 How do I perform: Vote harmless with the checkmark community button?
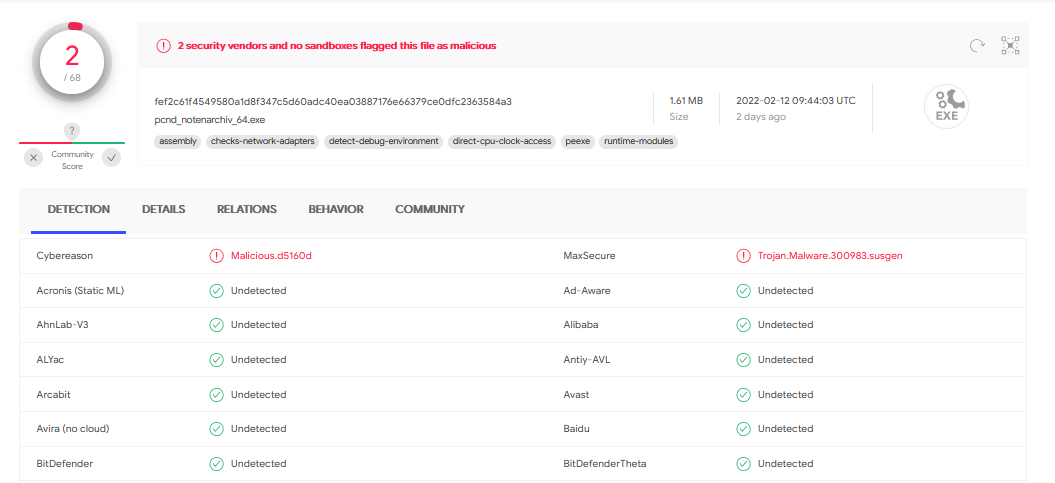click(112, 158)
